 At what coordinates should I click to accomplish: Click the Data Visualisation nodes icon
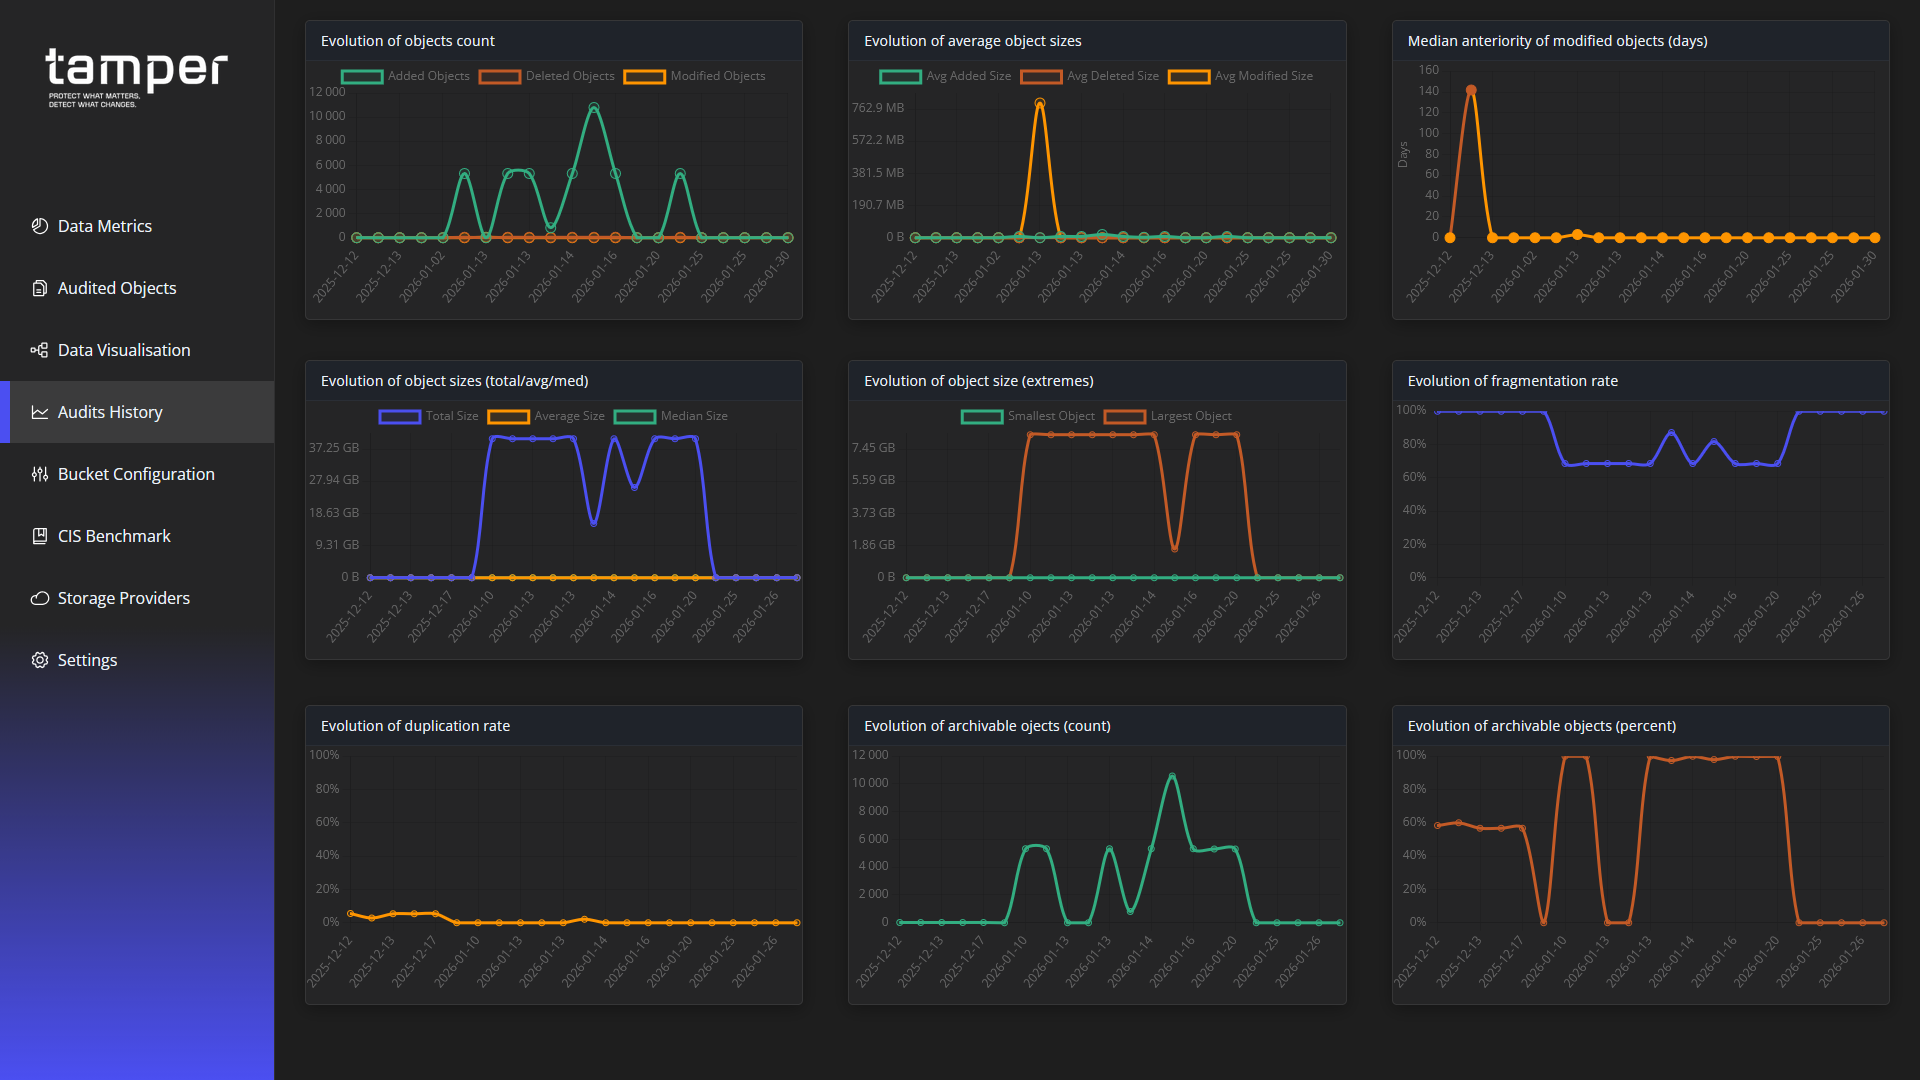(x=40, y=350)
